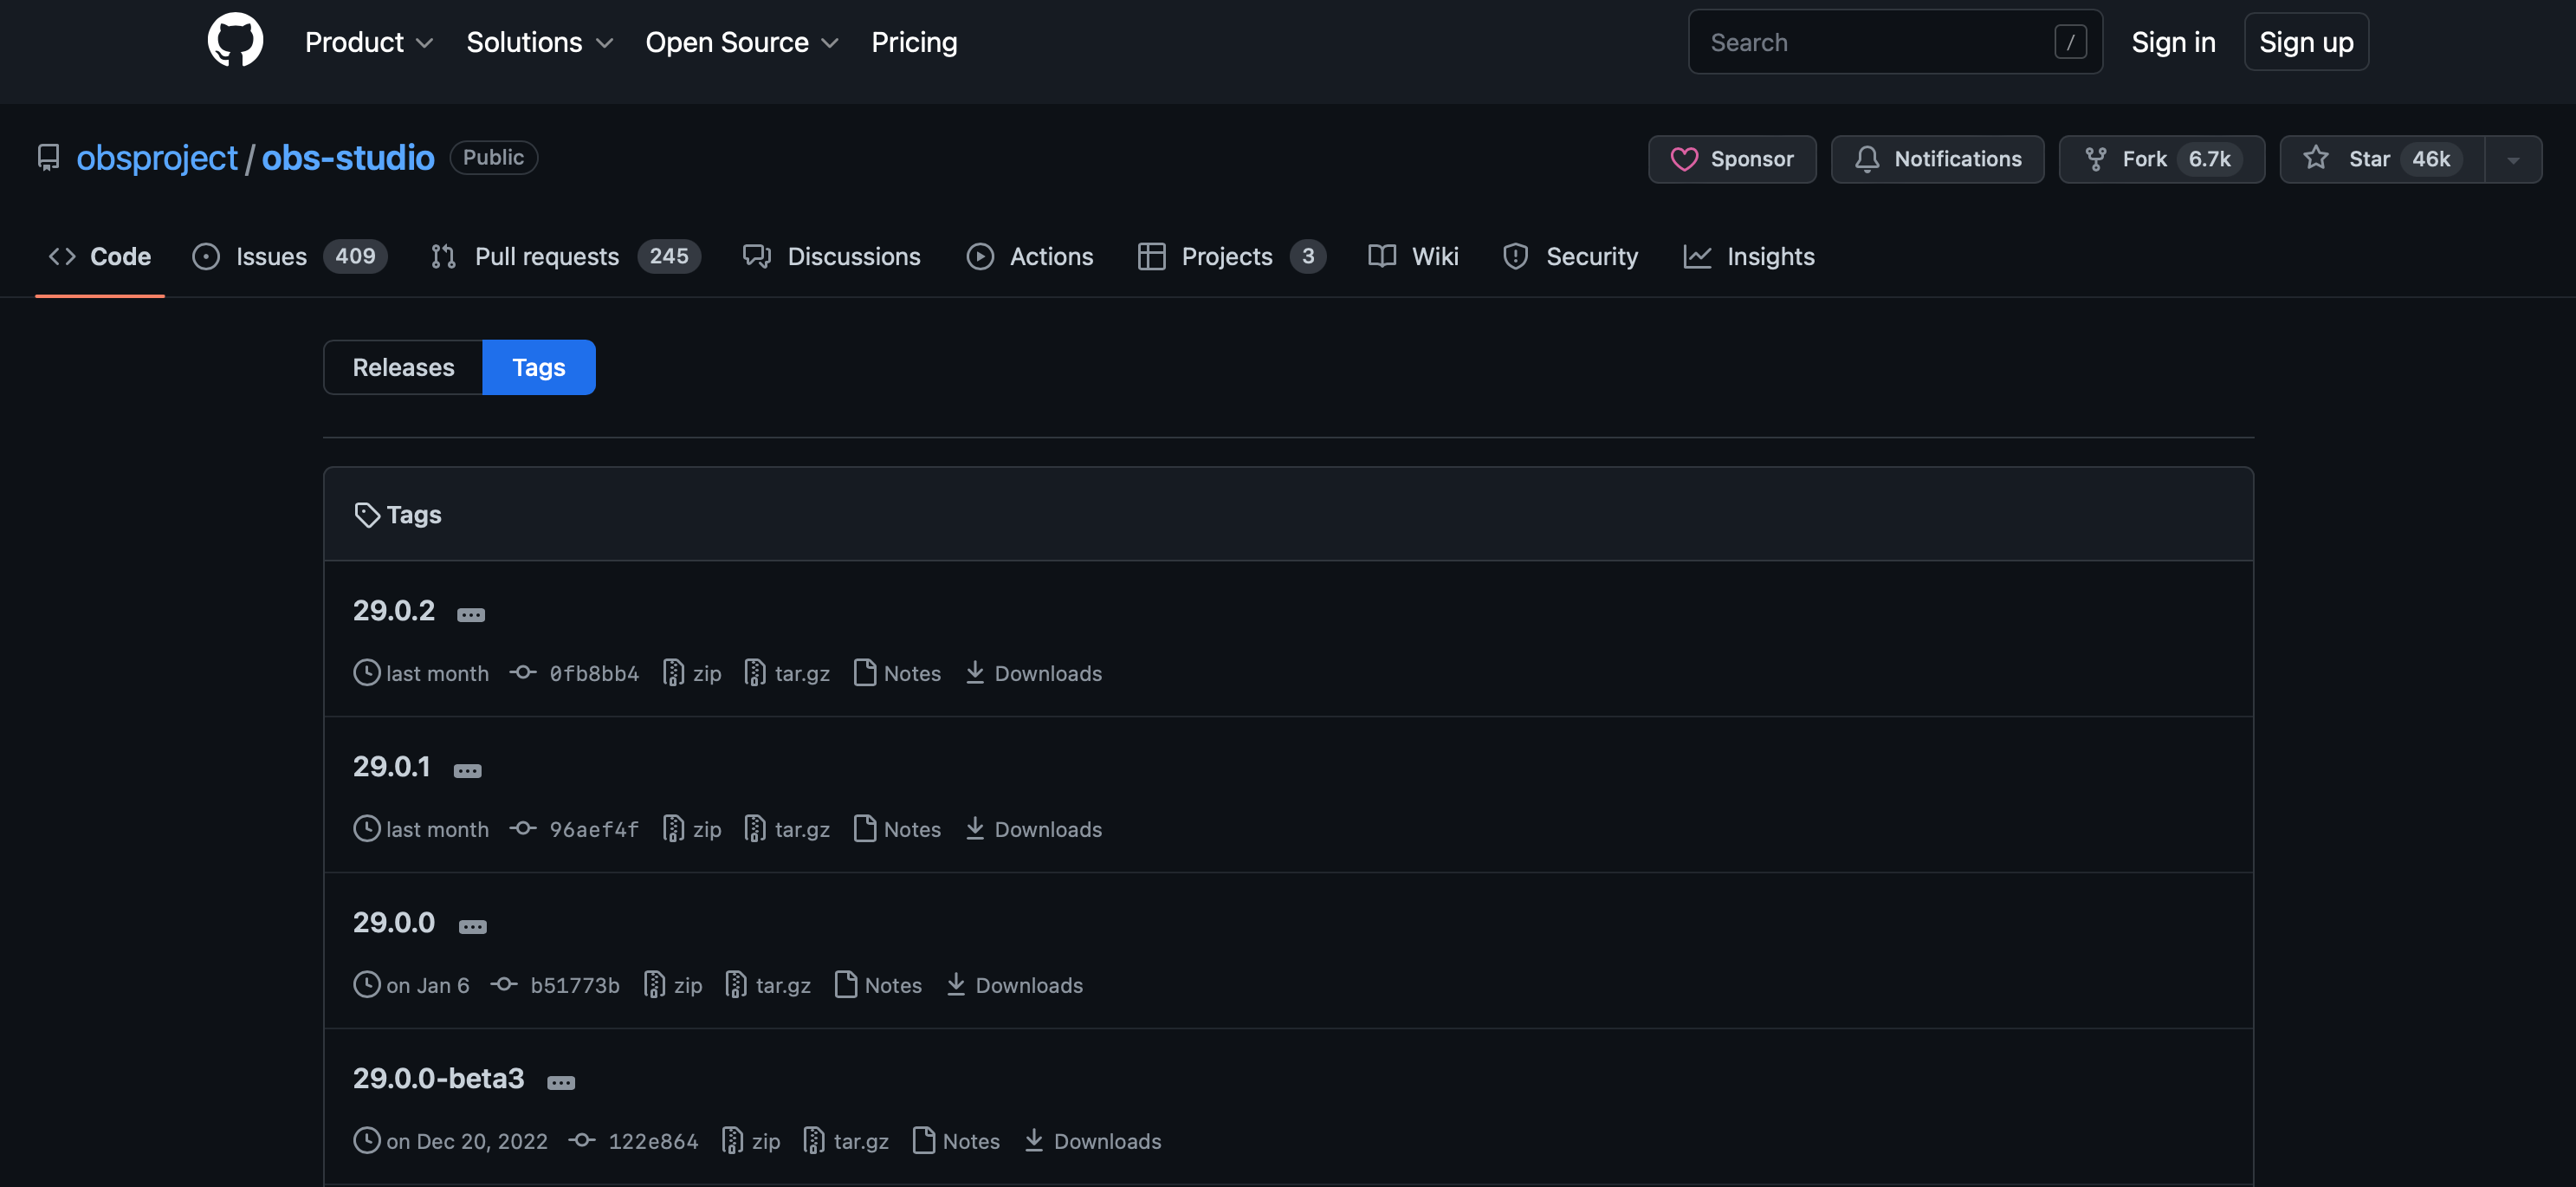View Notes for tag 29.0.2
2576x1187 pixels.
point(898,673)
